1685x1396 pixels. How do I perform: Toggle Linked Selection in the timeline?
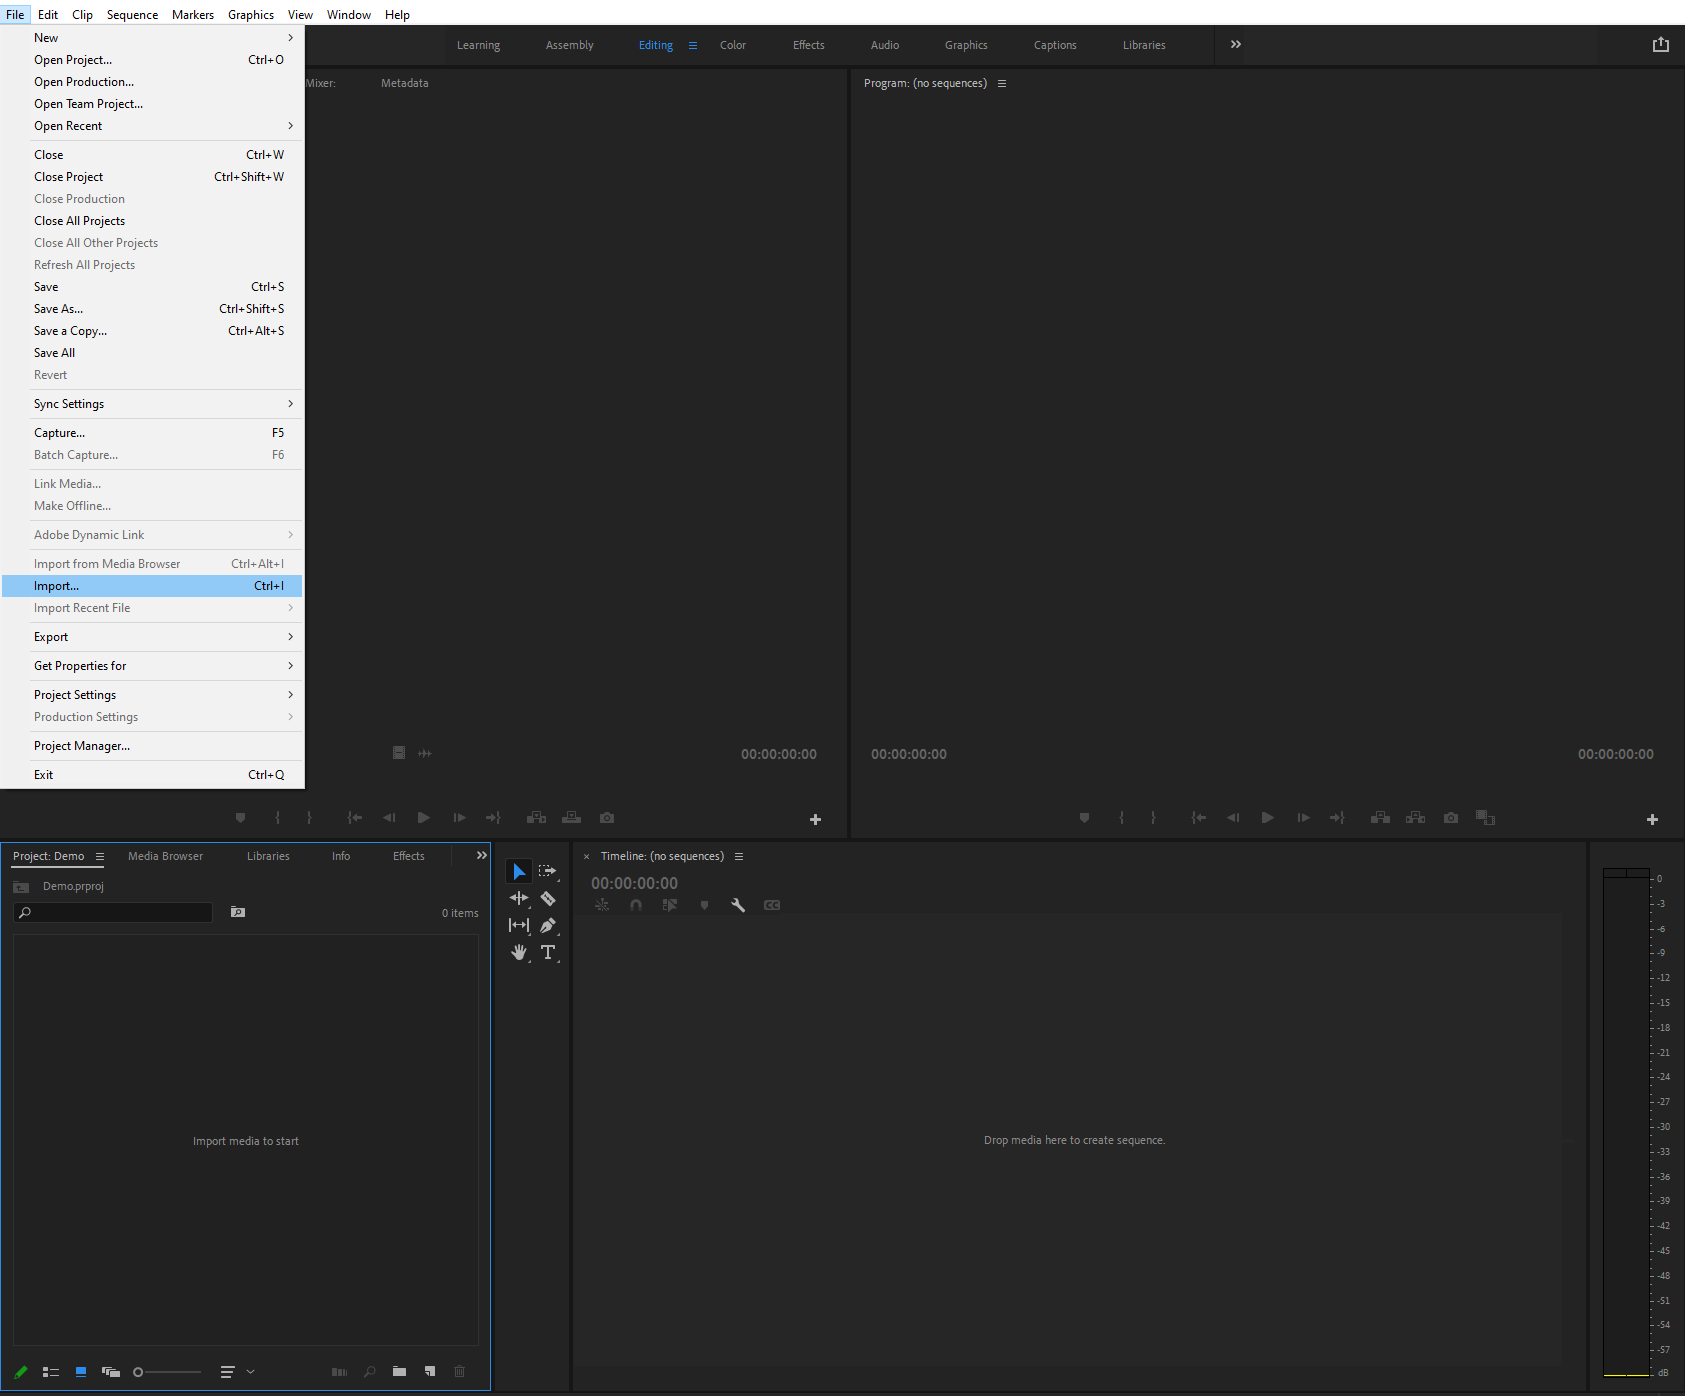(602, 905)
